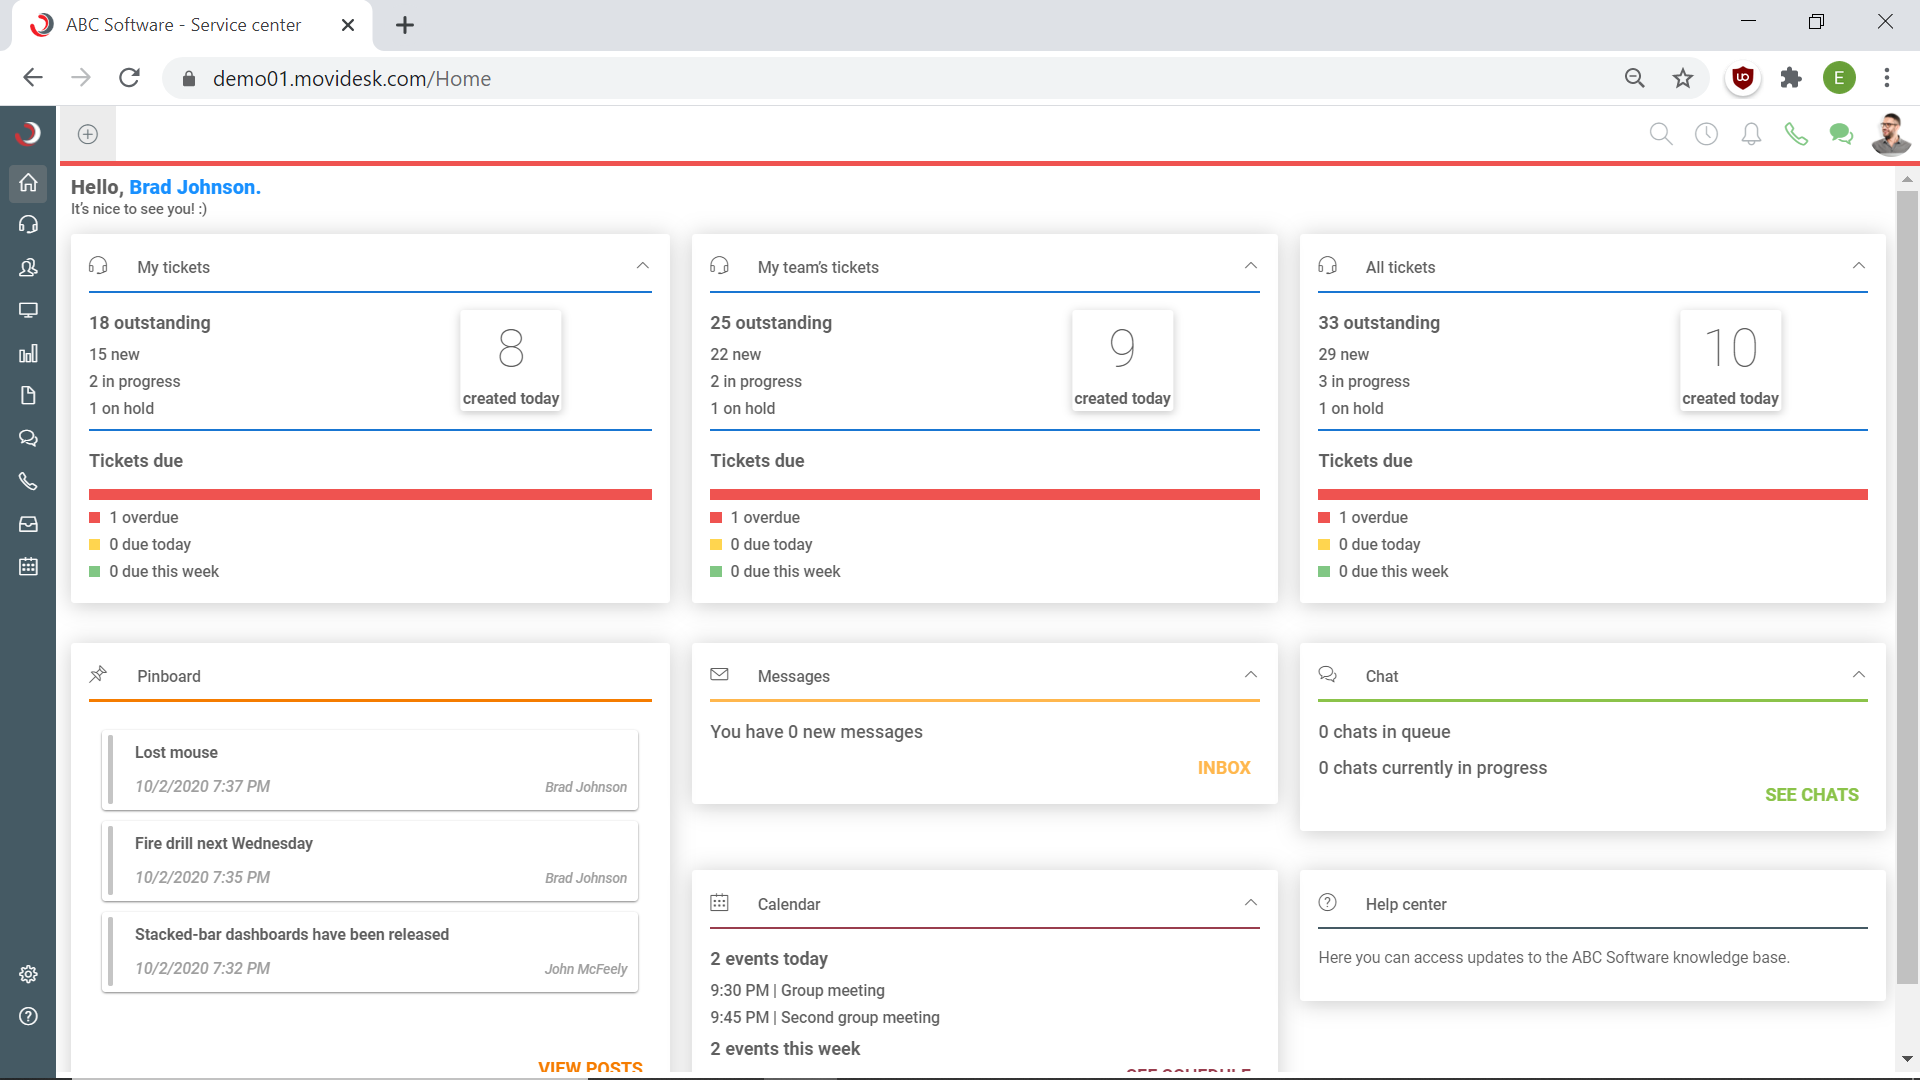Viewport: 1920px width, 1080px height.
Task: Collapse the Calendar panel
Action: point(1251,903)
